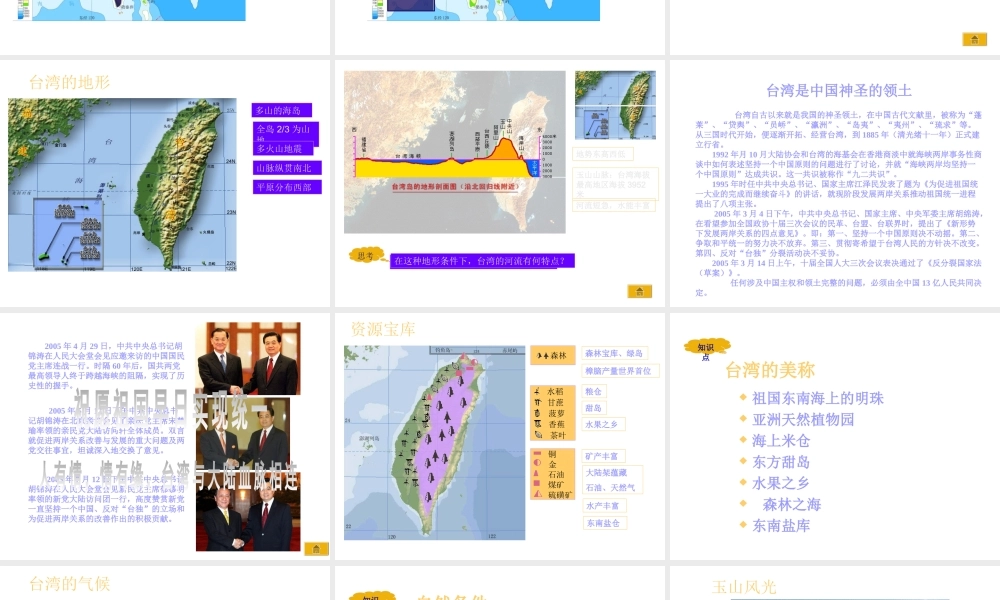Click the 森林宝库、绿岛 label
Screen dimensions: 1000x600
(x=615, y=353)
